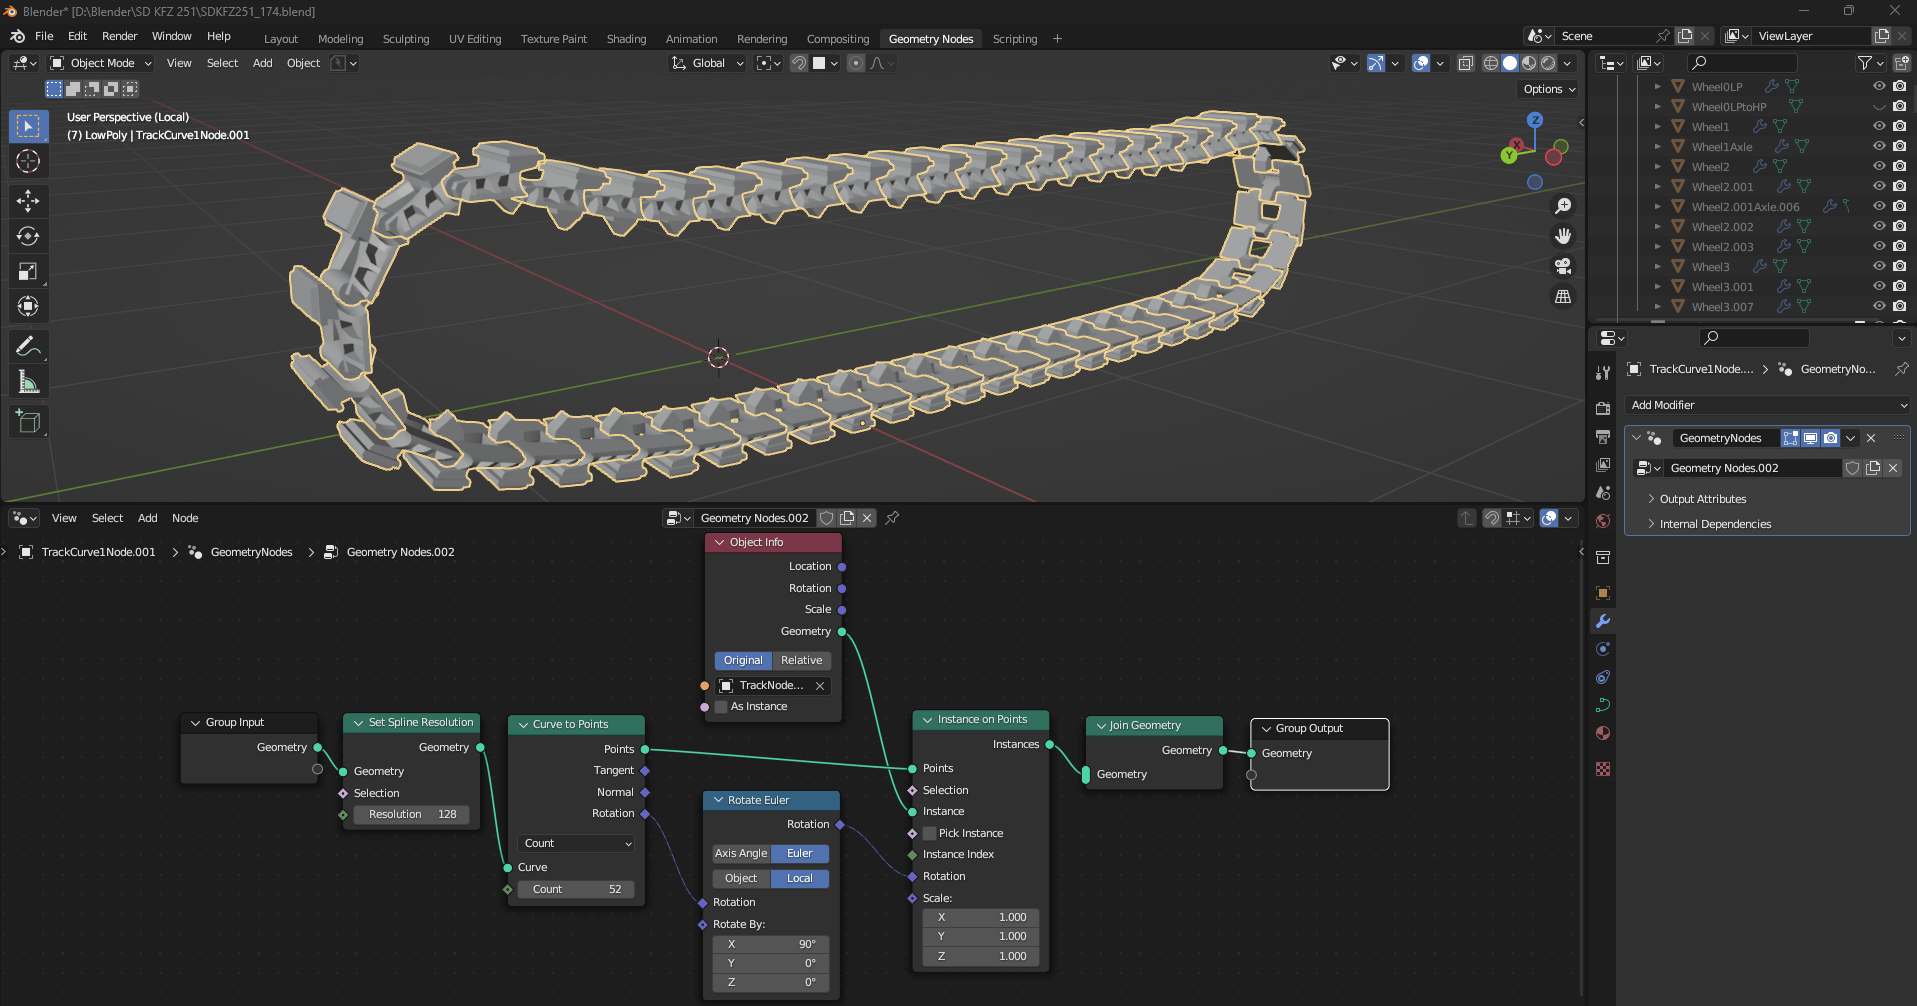Open the Material Properties tab (sphere icon)
The width and height of the screenshot is (1917, 1006).
coord(1602,733)
